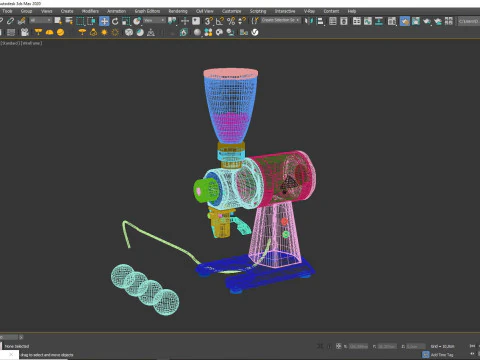Toggle the Angle Snap button

click(220, 21)
